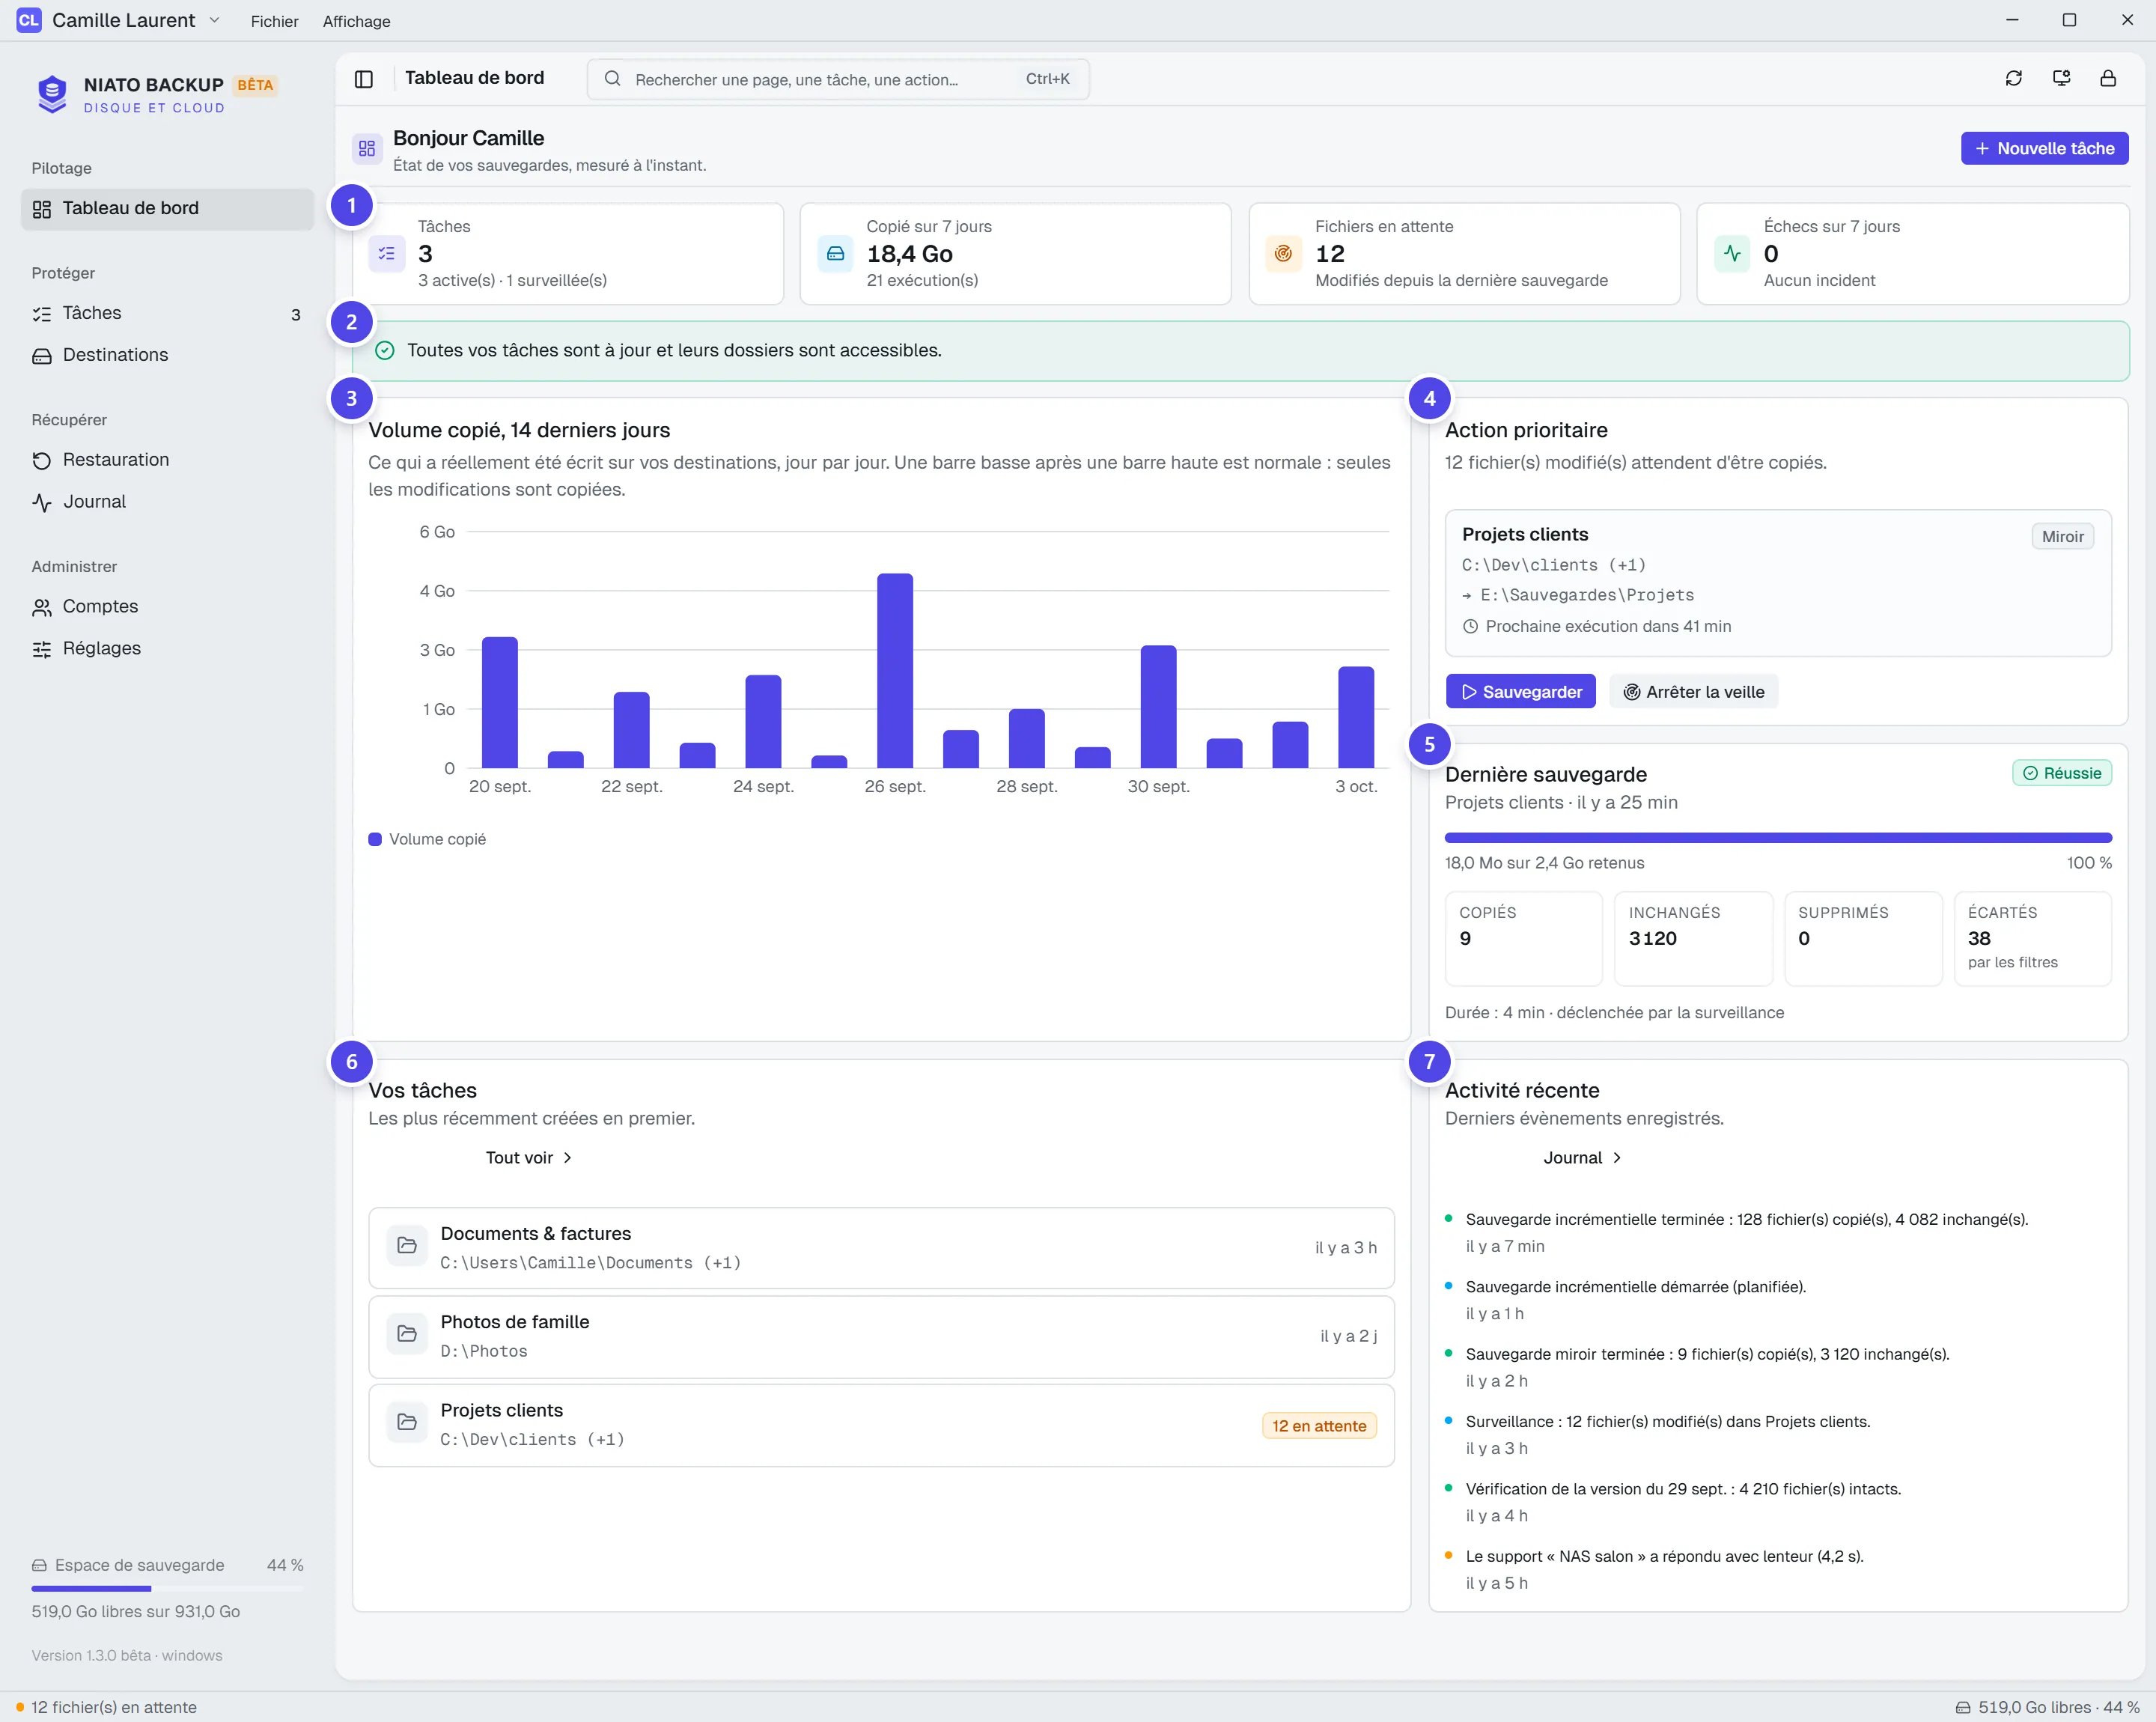The width and height of the screenshot is (2156, 1722).
Task: Open the Affichage menu
Action: [356, 21]
